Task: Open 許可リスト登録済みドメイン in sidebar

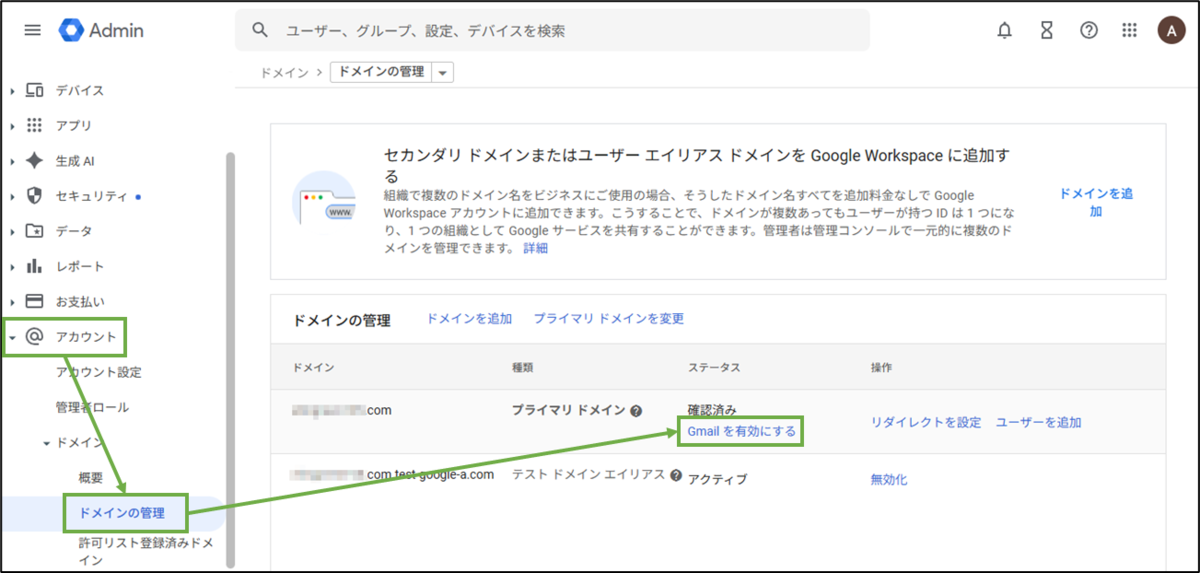Action: point(146,551)
